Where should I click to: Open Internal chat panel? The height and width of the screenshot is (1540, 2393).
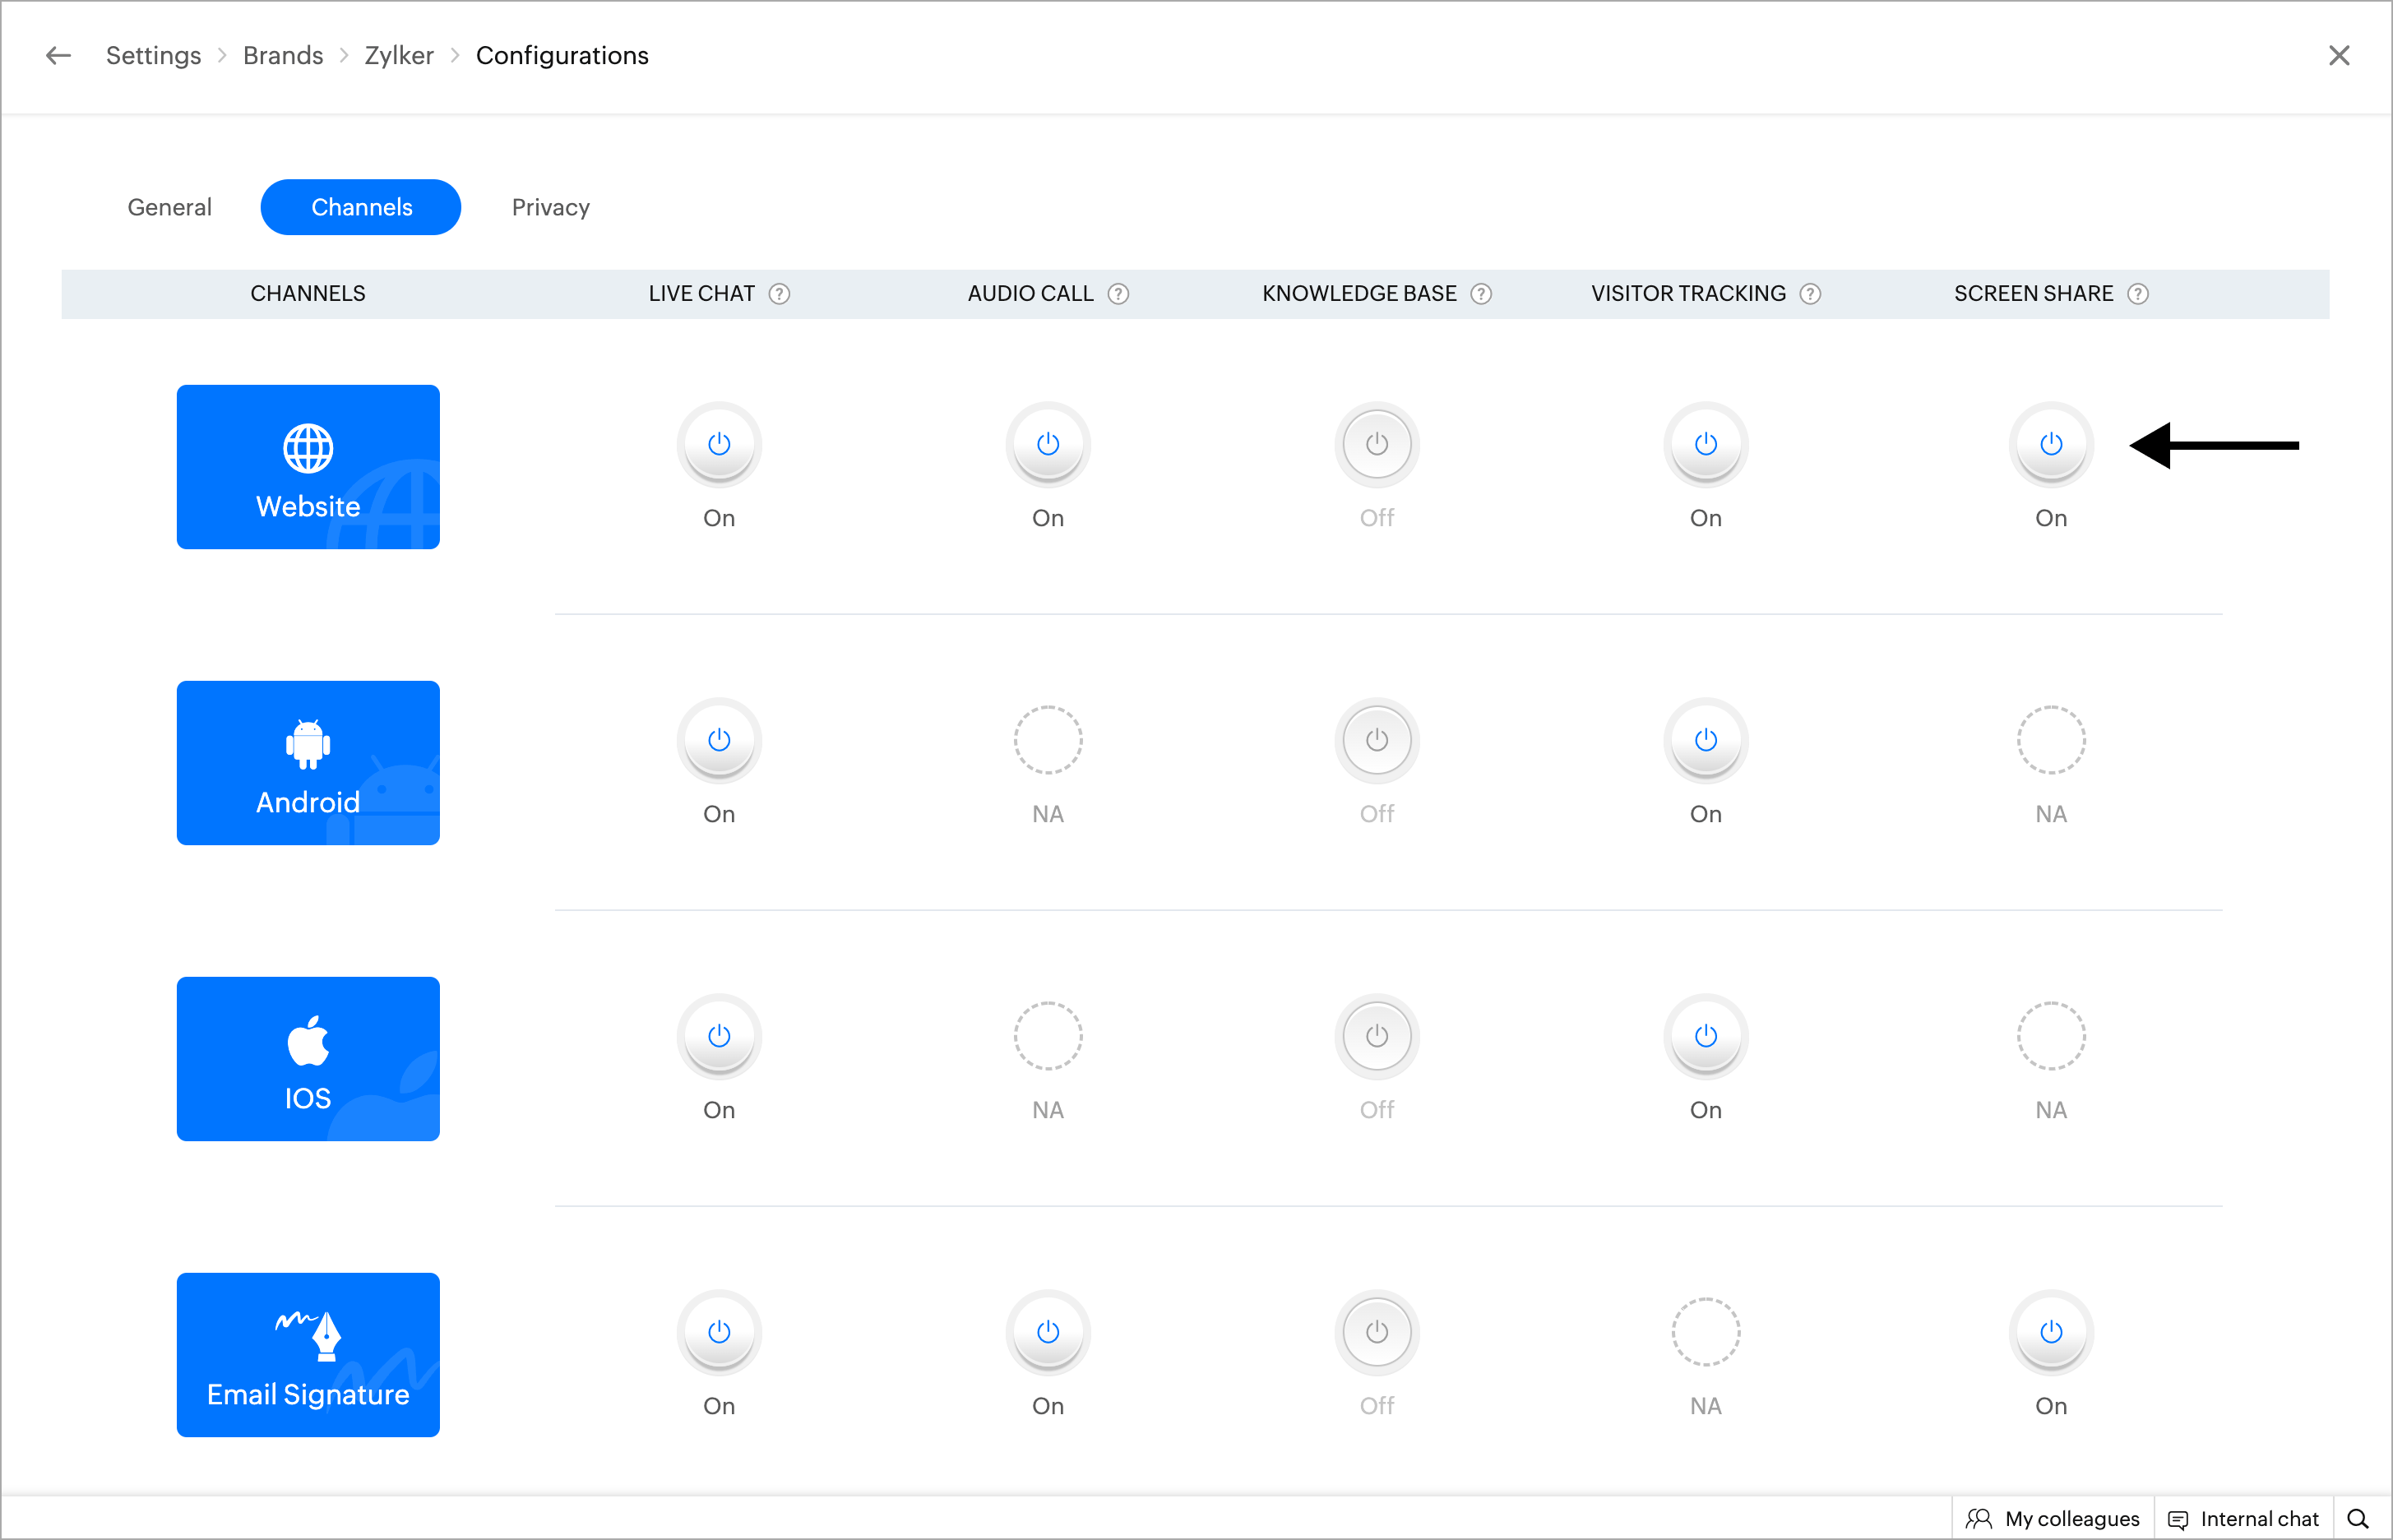point(2243,1519)
